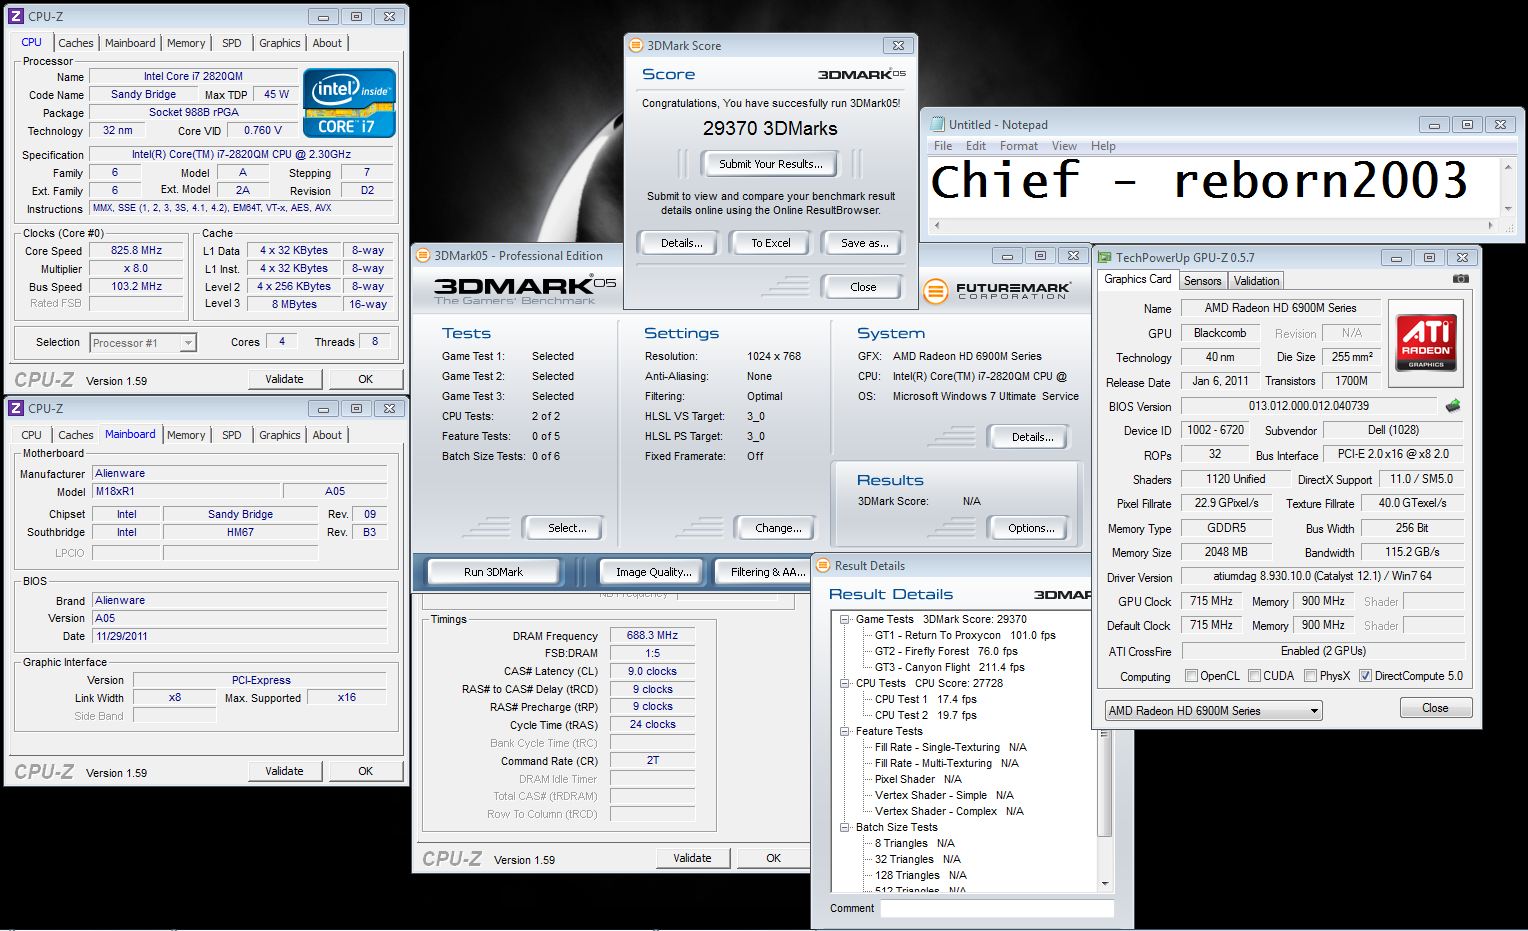Click the Options... button under Results

[1030, 528]
